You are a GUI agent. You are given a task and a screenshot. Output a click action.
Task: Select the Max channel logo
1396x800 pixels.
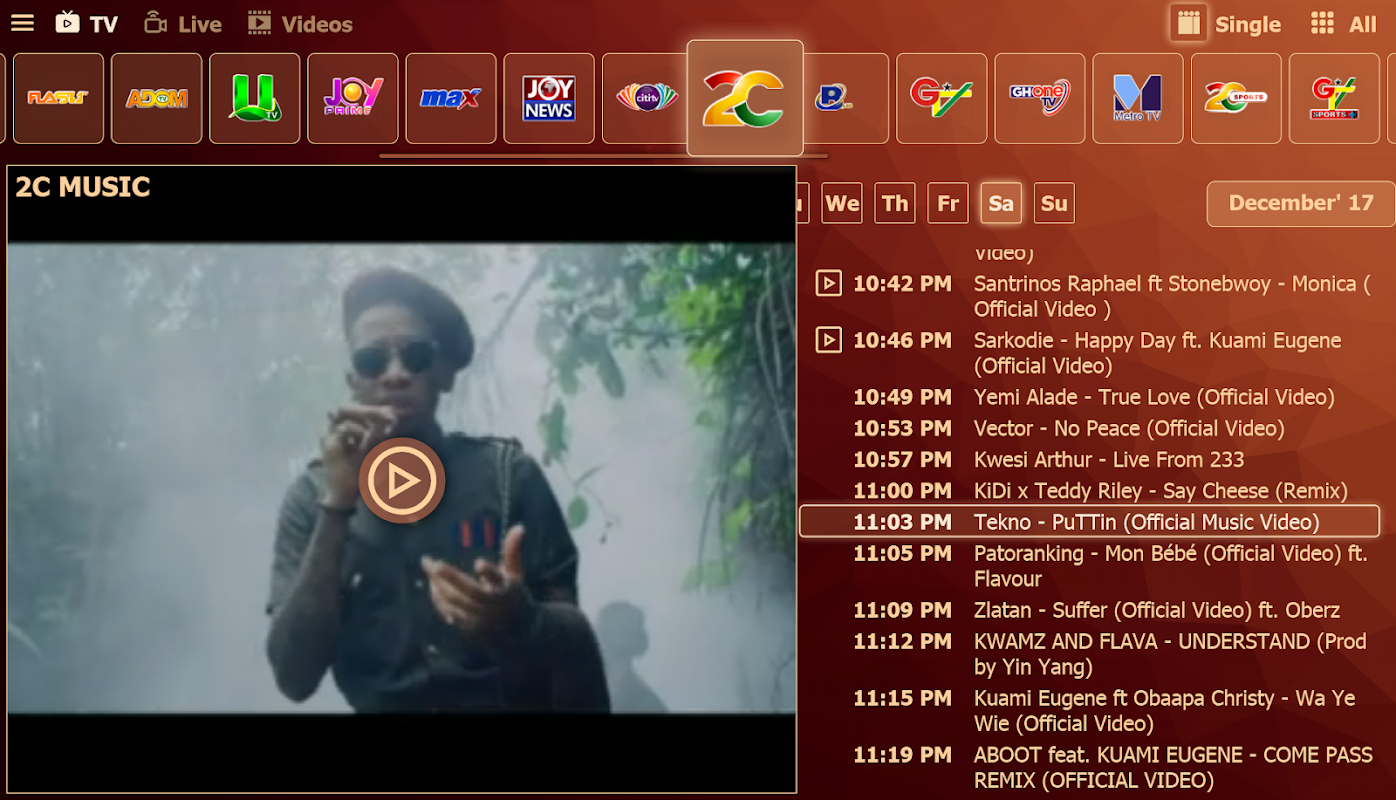click(450, 98)
